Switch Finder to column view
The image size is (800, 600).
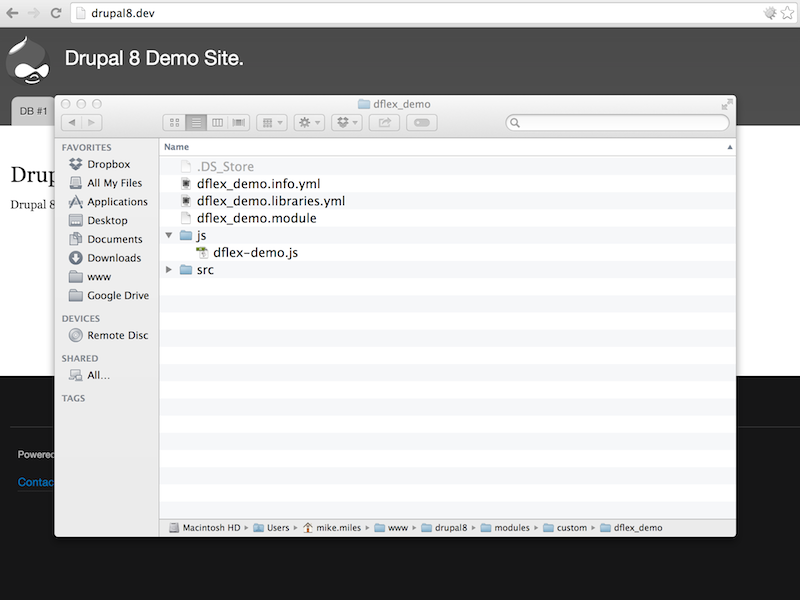click(217, 122)
